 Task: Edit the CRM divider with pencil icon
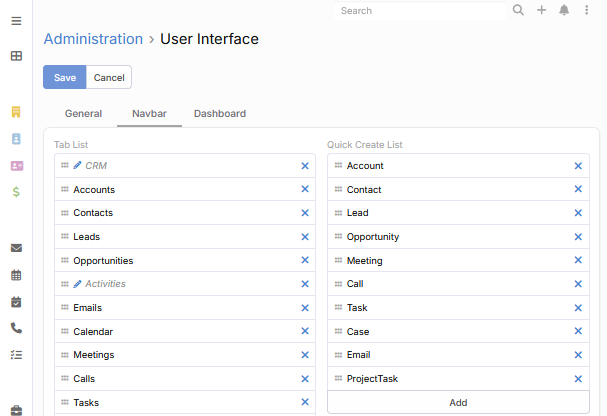tap(78, 166)
